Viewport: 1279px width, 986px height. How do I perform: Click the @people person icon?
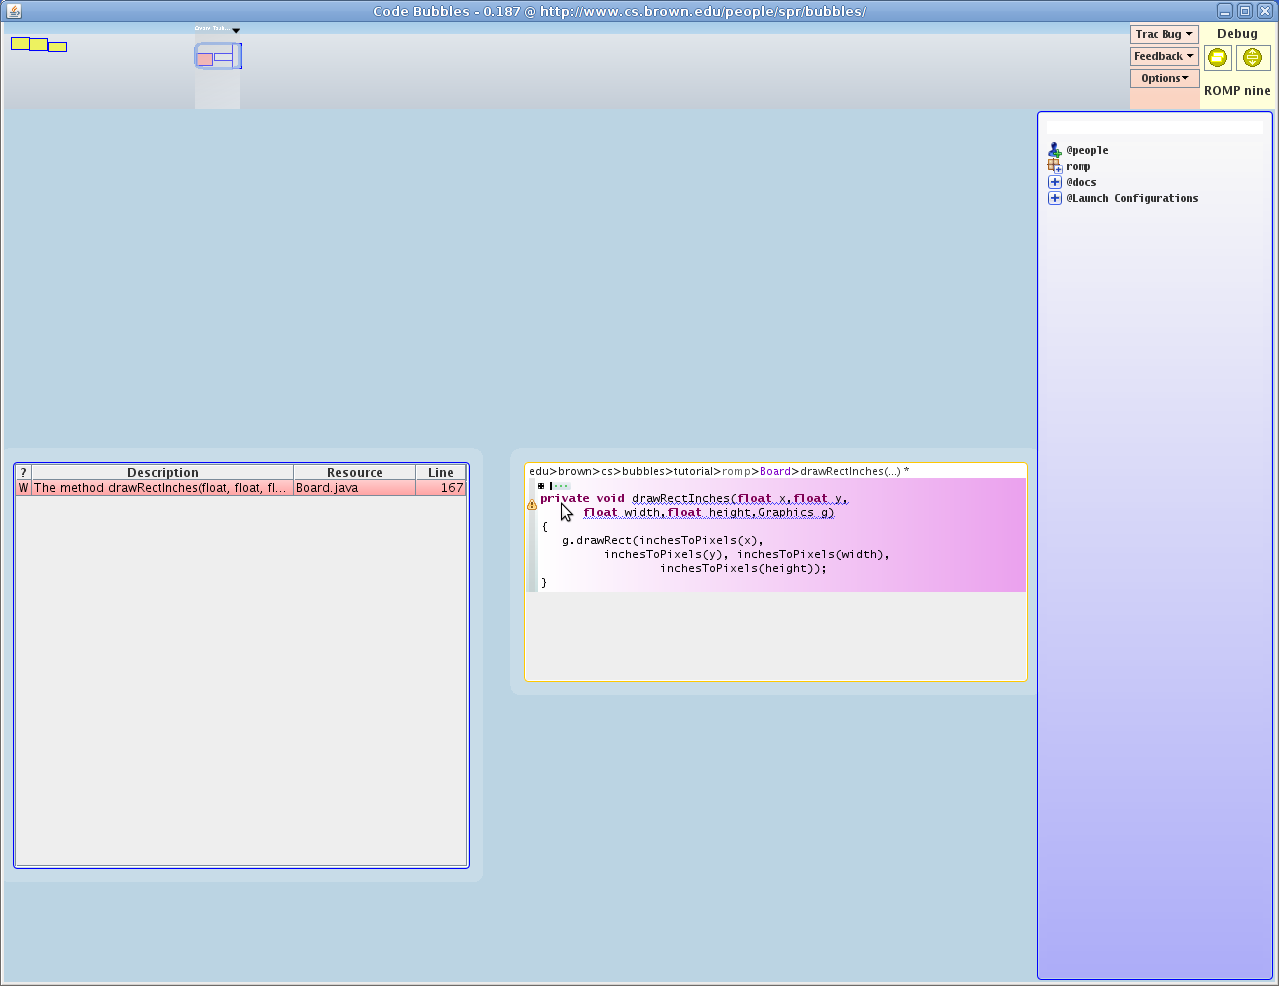point(1054,150)
